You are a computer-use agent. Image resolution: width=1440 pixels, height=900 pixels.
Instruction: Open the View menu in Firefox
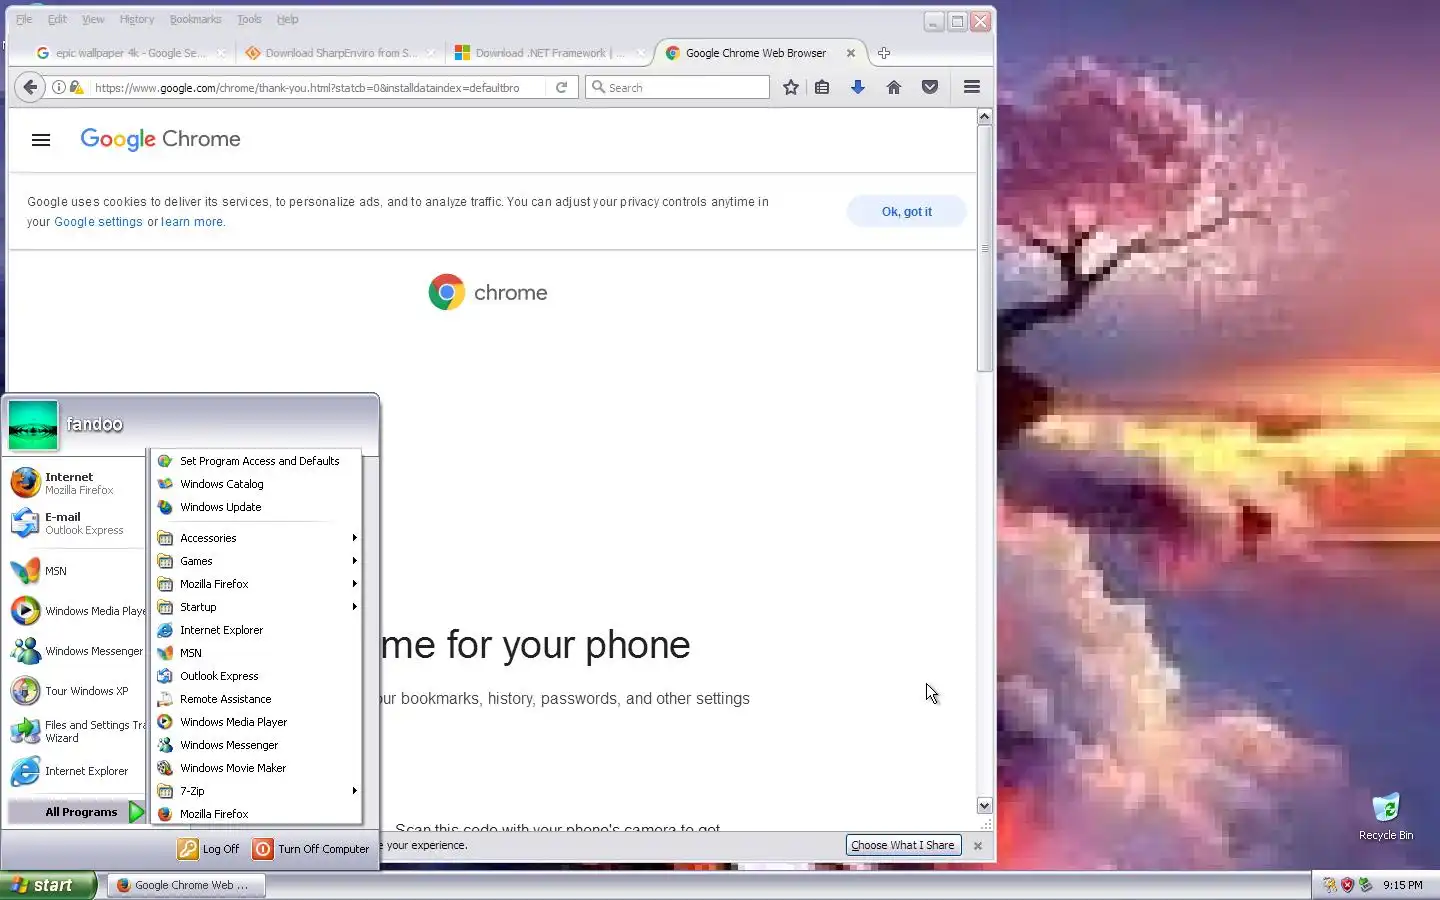point(93,19)
